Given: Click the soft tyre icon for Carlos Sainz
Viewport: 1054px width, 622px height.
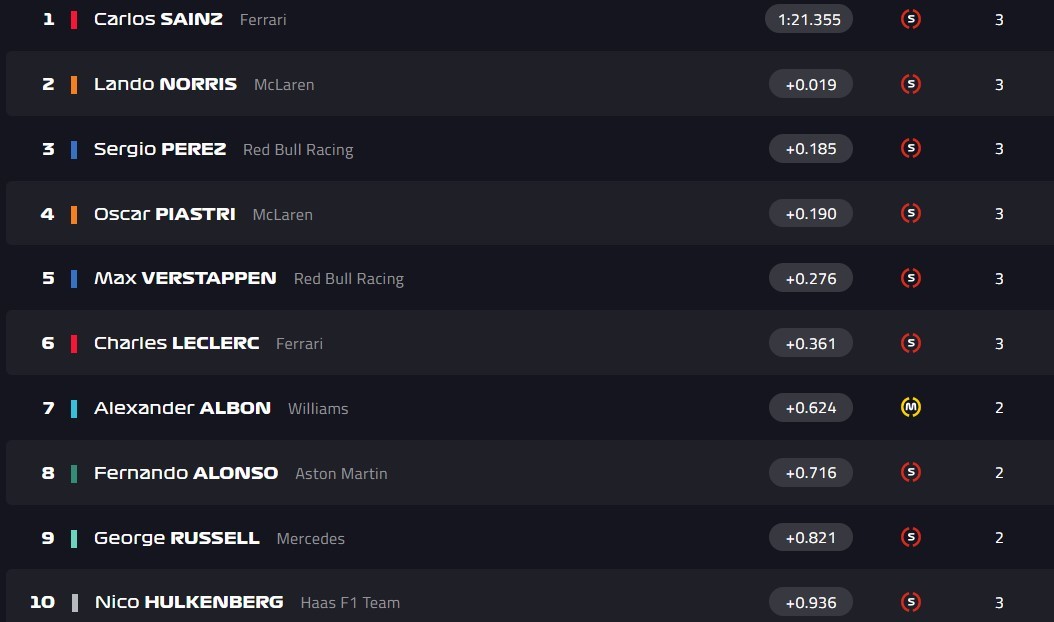Looking at the screenshot, I should click(x=910, y=19).
